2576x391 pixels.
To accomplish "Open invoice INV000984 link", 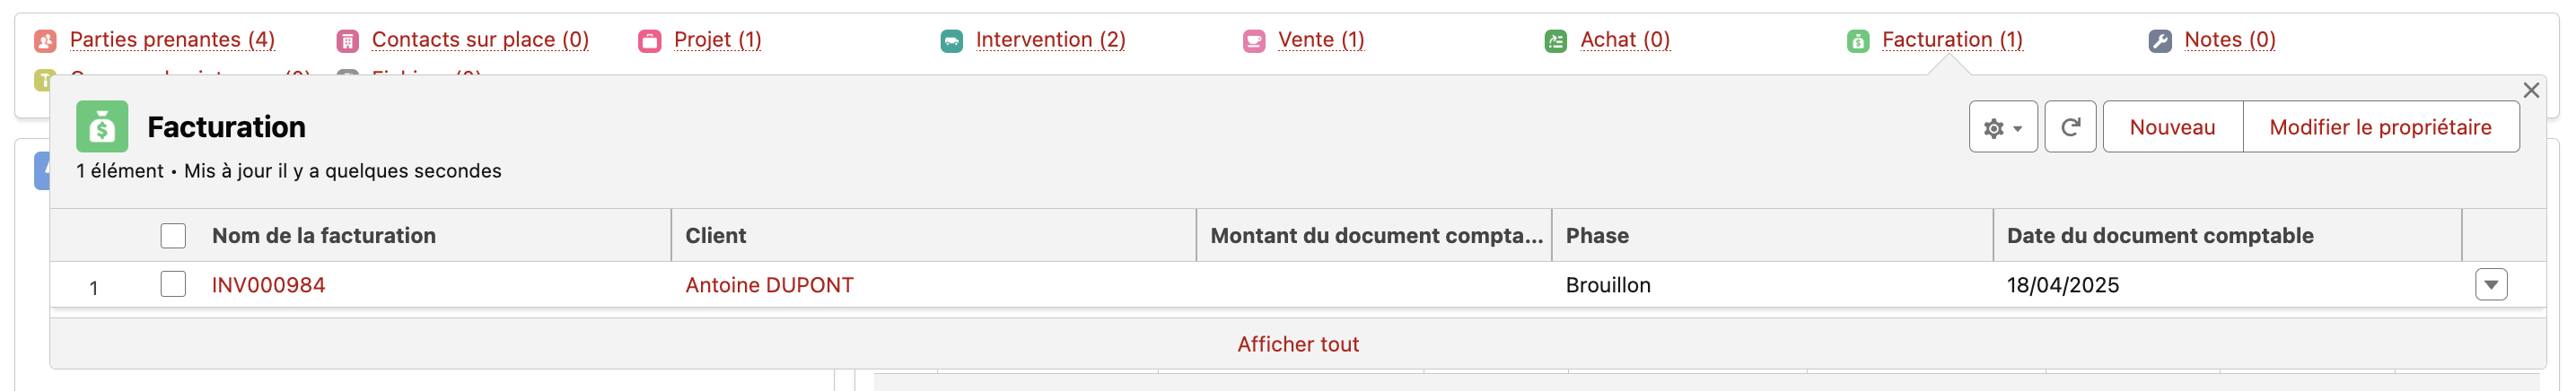I will pyautogui.click(x=268, y=285).
